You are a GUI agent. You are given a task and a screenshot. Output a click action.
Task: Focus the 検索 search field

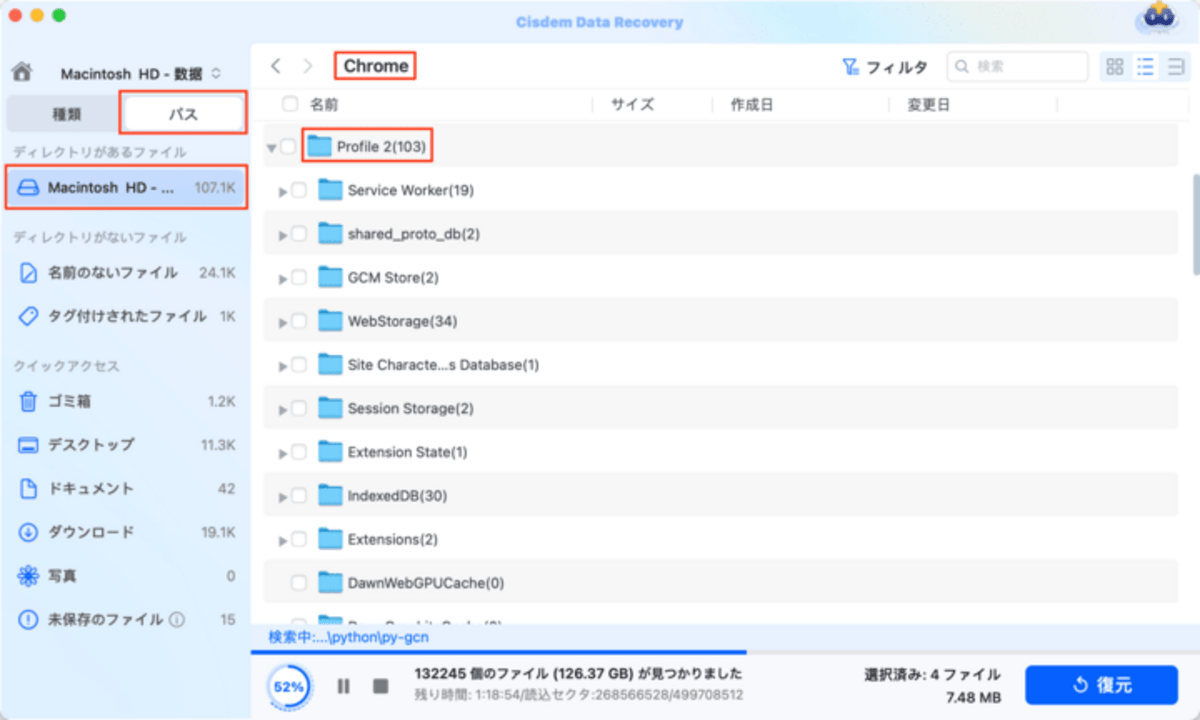click(x=1017, y=67)
